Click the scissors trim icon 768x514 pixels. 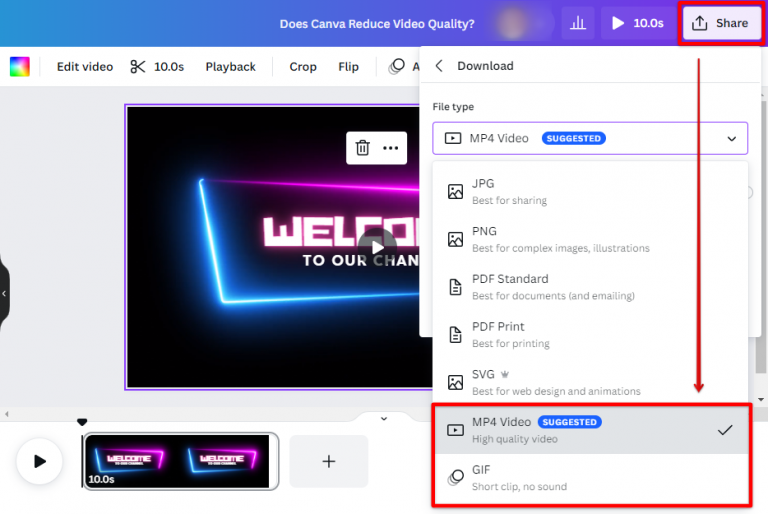tap(138, 67)
